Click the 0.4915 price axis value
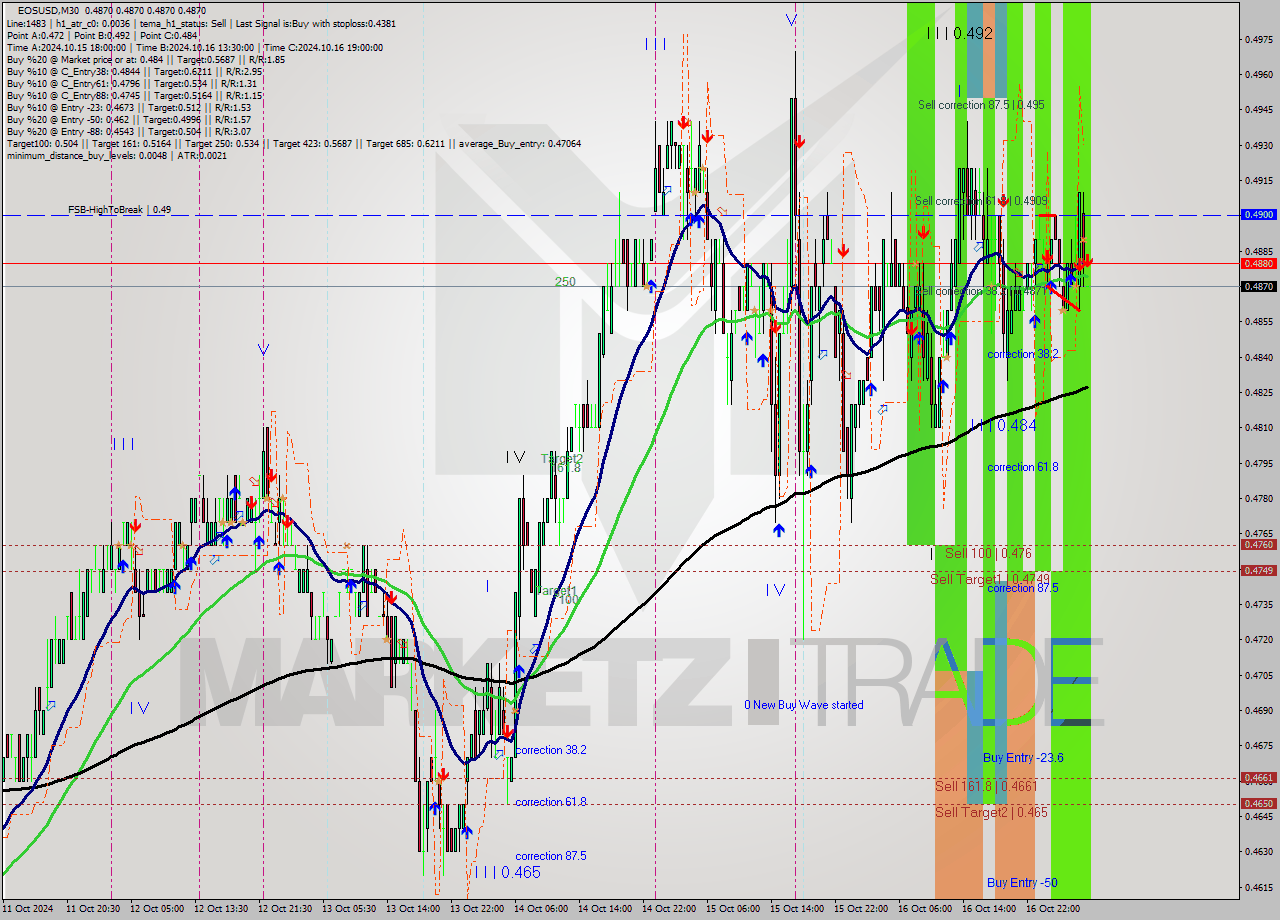The width and height of the screenshot is (1280, 920). click(1257, 181)
